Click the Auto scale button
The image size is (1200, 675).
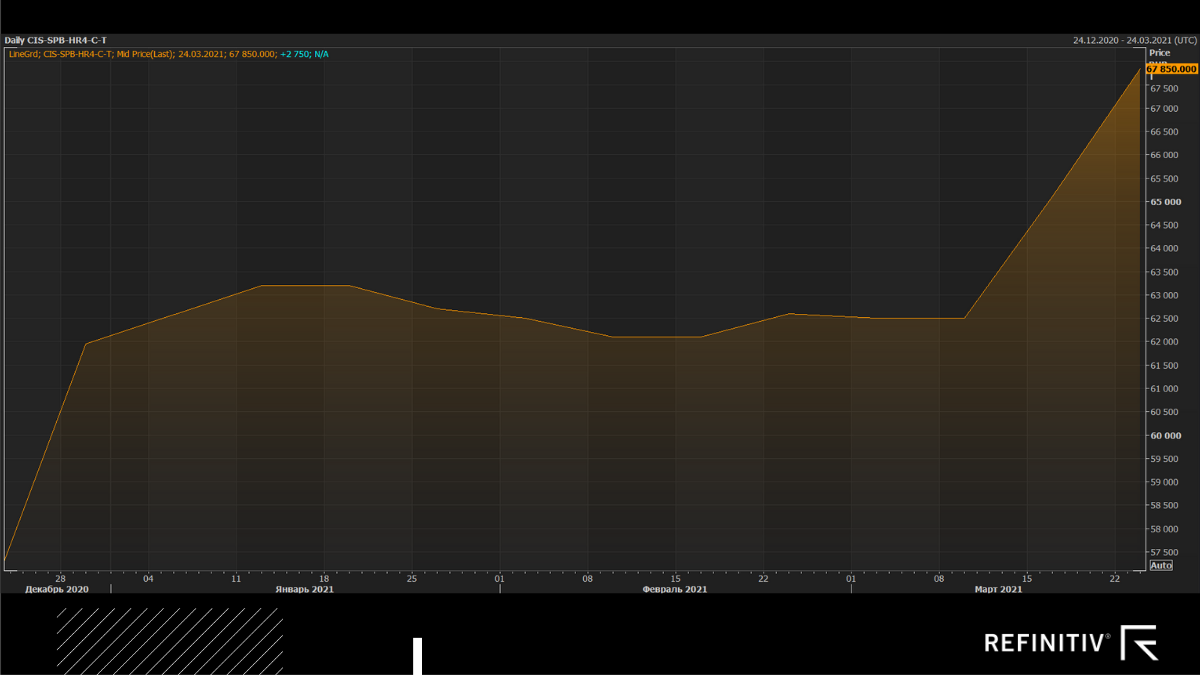(x=1161, y=565)
